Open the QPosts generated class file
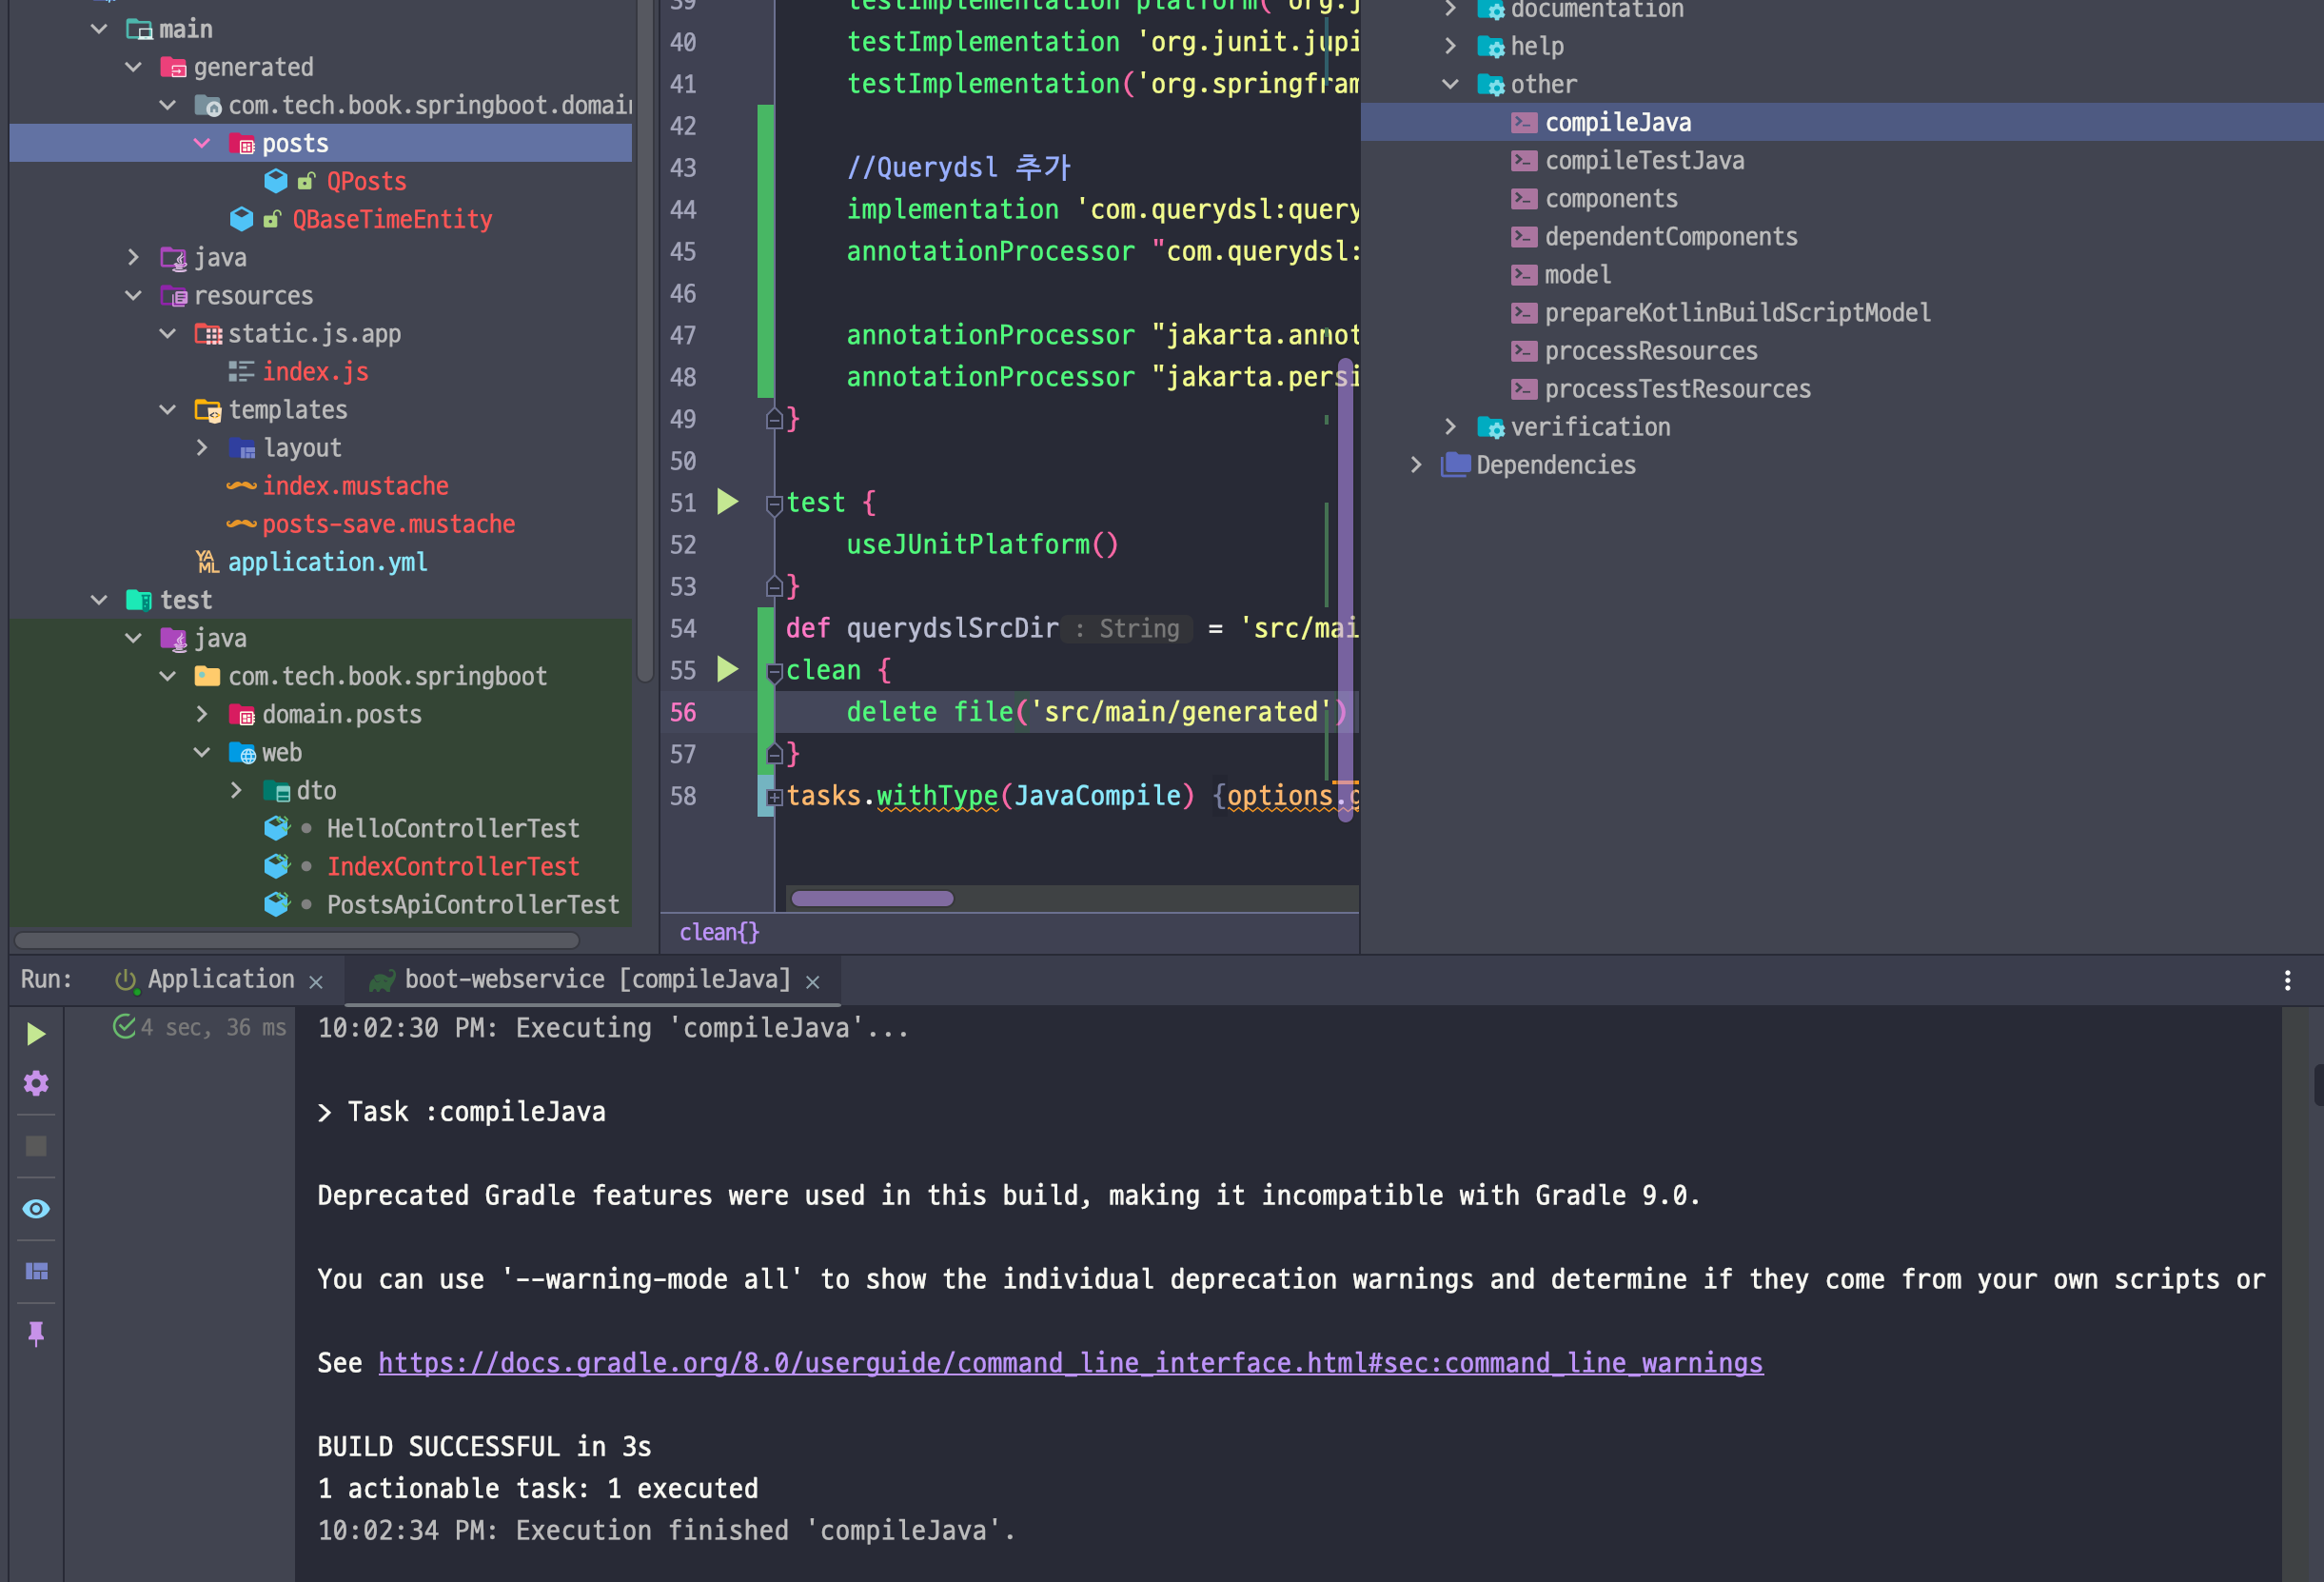This screenshot has height=1582, width=2324. pyautogui.click(x=366, y=182)
